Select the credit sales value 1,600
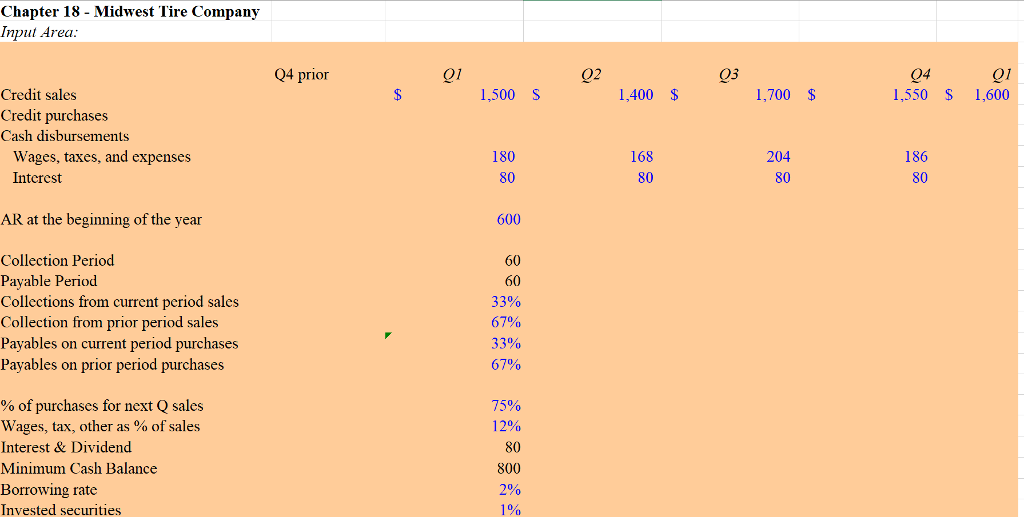 992,95
